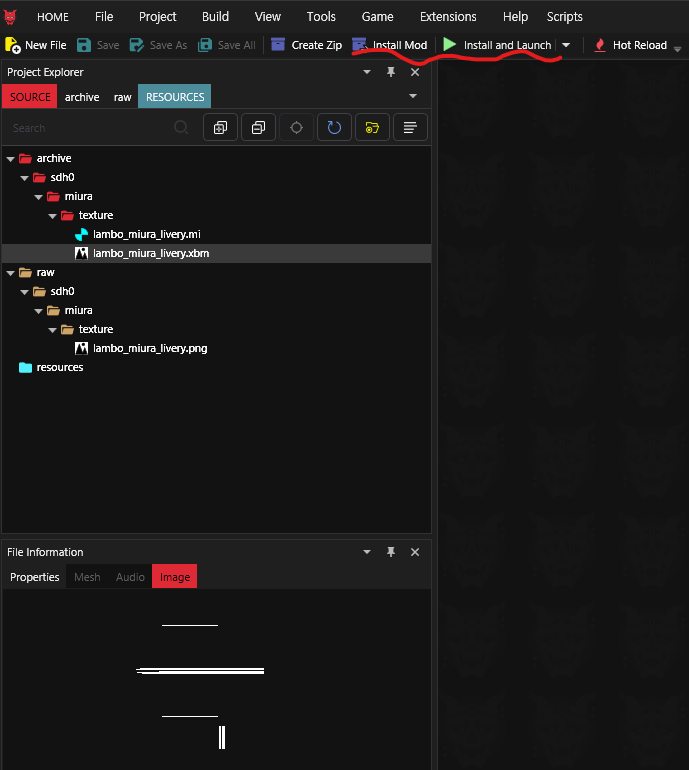Open project folder with yellow folder icon
This screenshot has width=689, height=770.
[x=372, y=127]
